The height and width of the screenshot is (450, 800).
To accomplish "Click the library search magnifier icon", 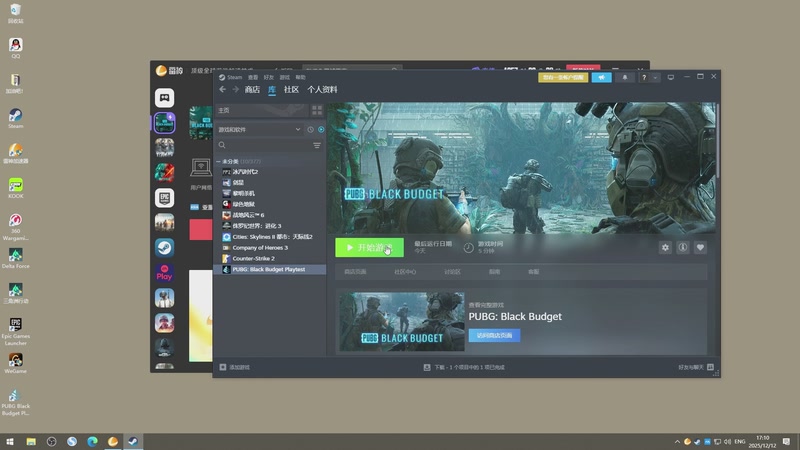I will point(222,145).
